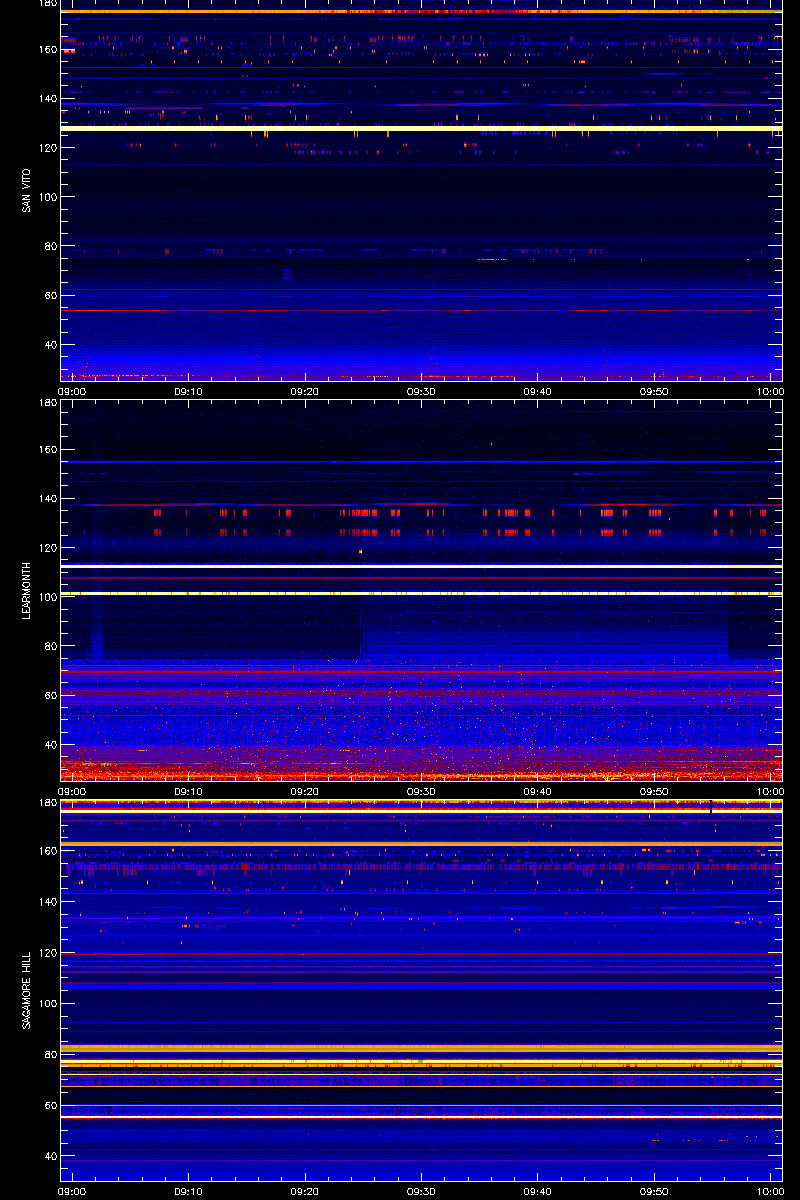
Task: Pick the 120 frequency tick on Sagamore Hill axis
Action: click(x=46, y=953)
